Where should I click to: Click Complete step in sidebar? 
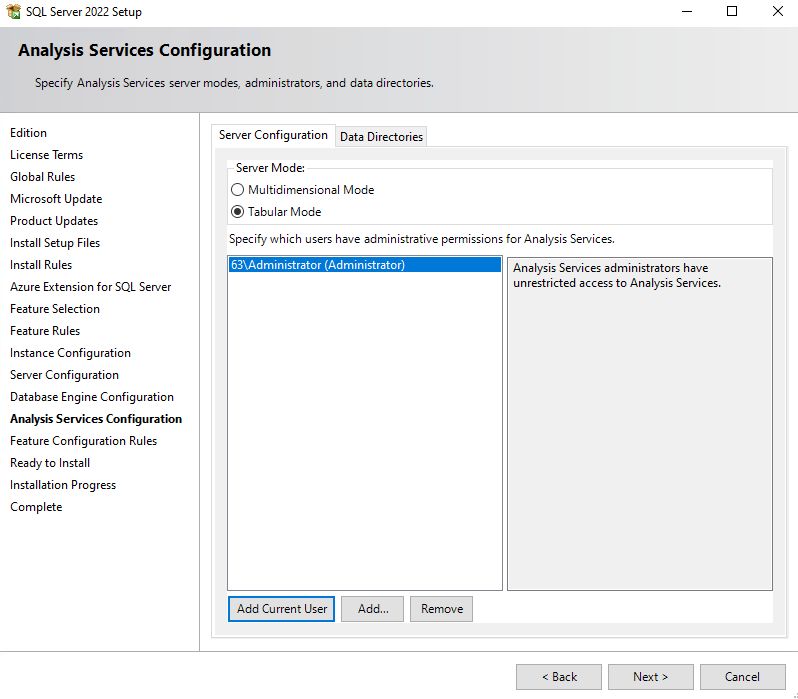[x=36, y=507]
